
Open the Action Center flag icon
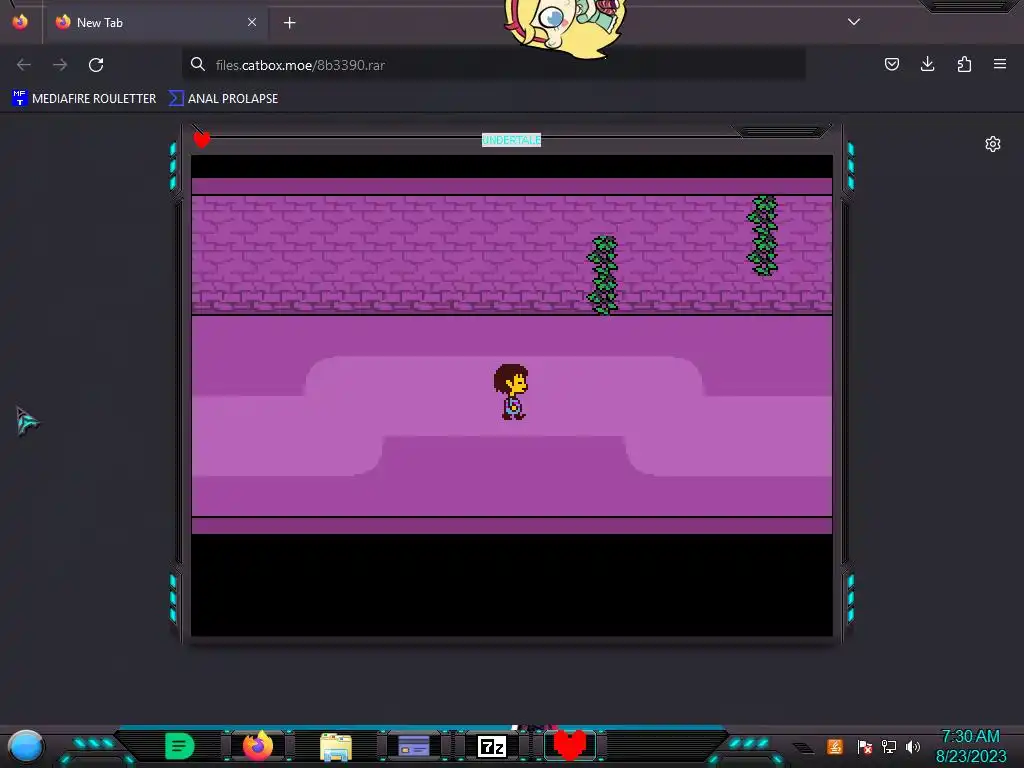click(865, 746)
